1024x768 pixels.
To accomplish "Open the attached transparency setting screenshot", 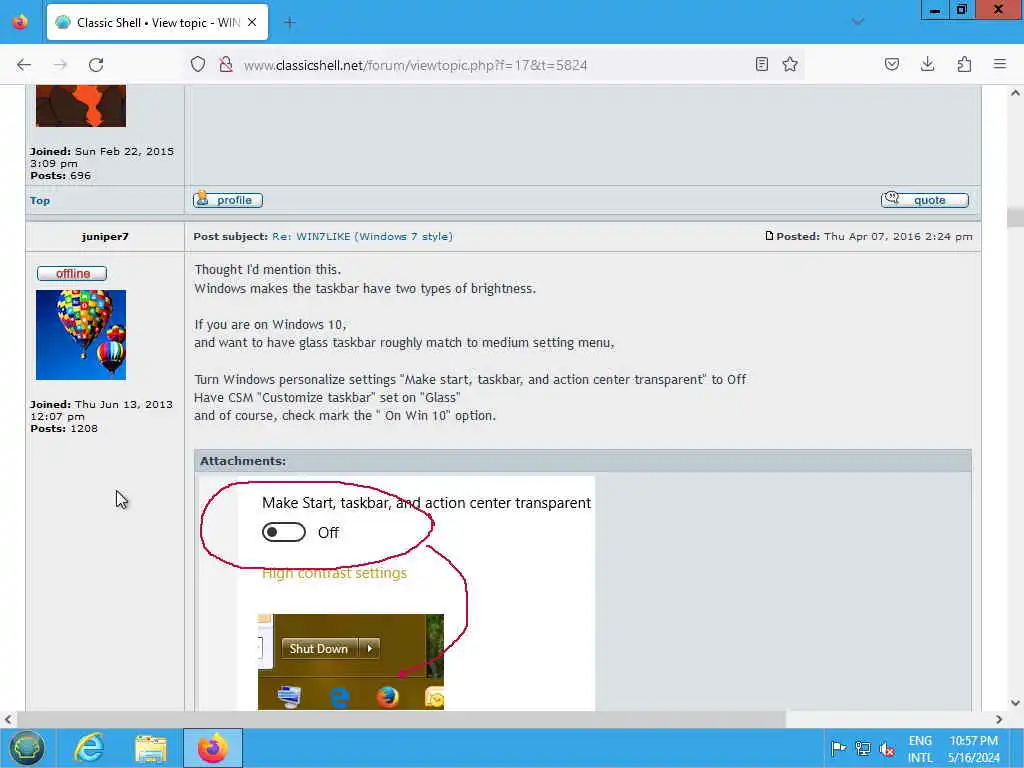I will click(x=397, y=593).
